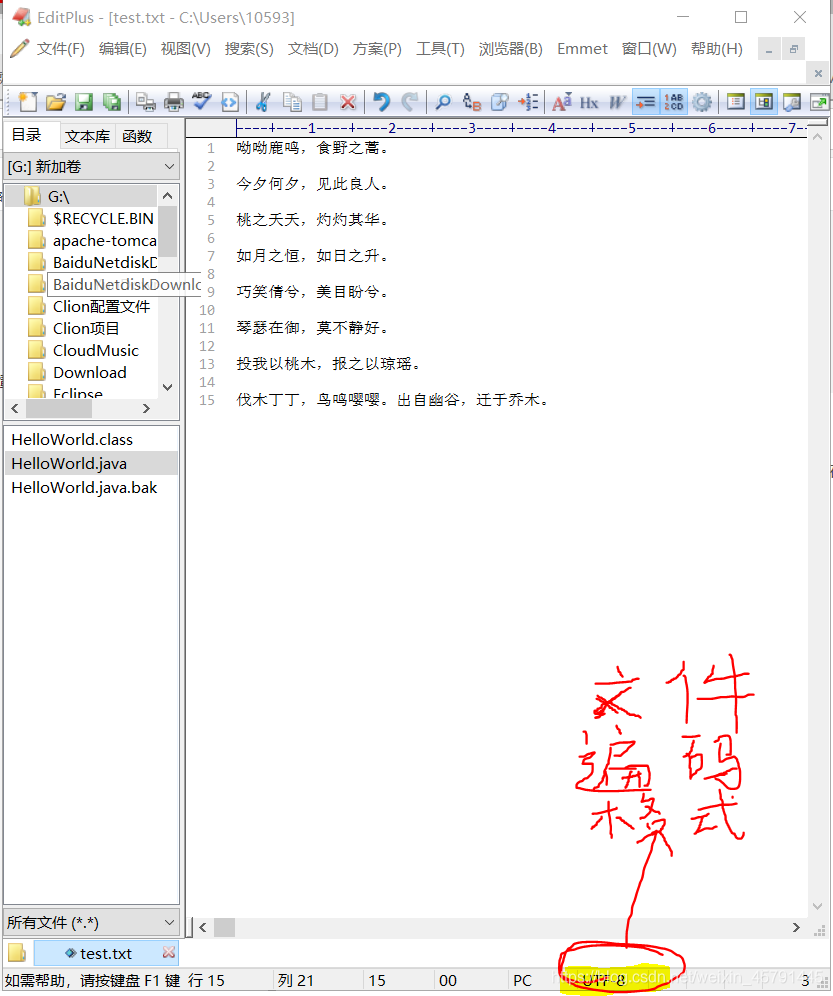The height and width of the screenshot is (996, 833).
Task: Open Replace with the A-to-B icon
Action: click(x=471, y=102)
